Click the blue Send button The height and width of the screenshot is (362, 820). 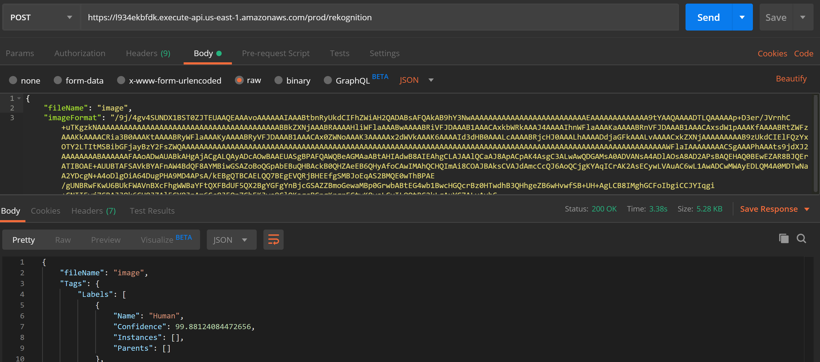click(709, 17)
